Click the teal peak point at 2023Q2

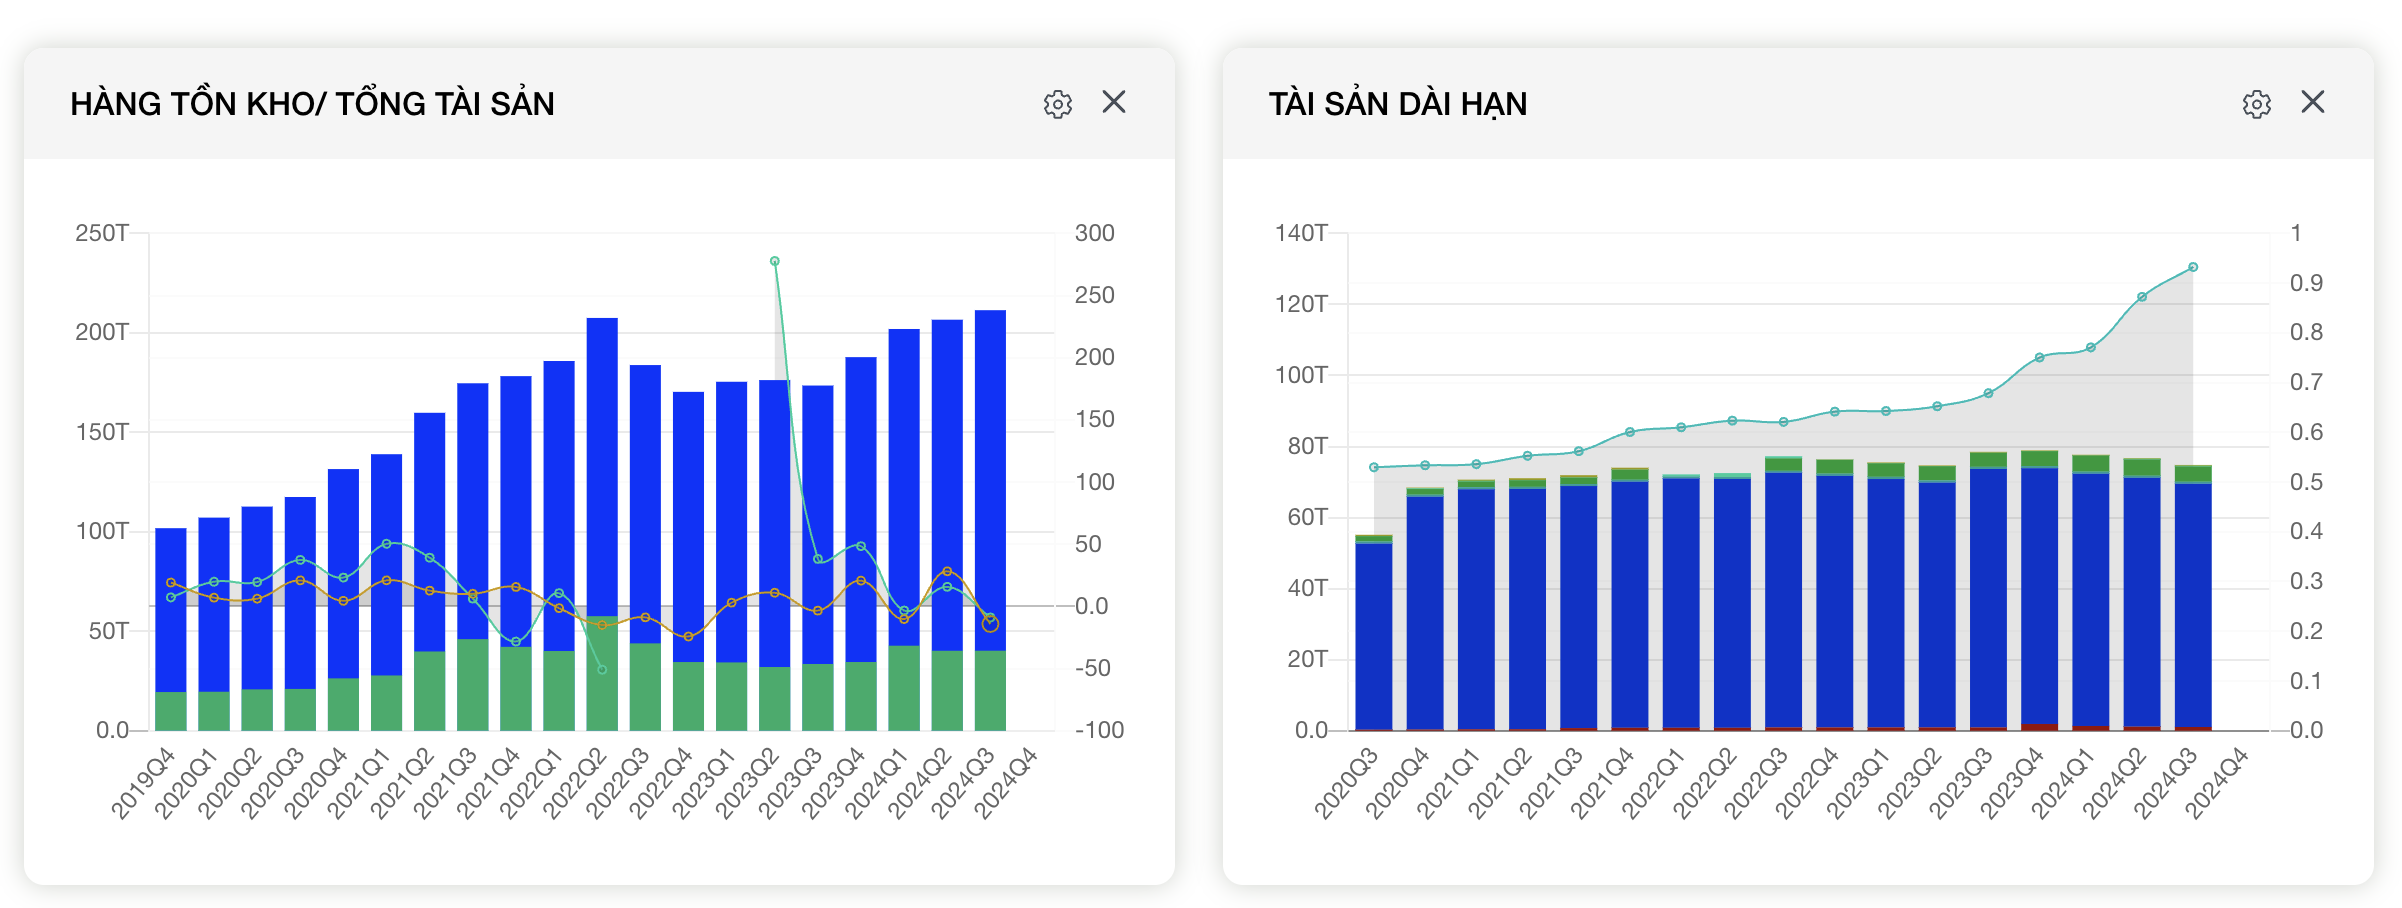pyautogui.click(x=775, y=261)
